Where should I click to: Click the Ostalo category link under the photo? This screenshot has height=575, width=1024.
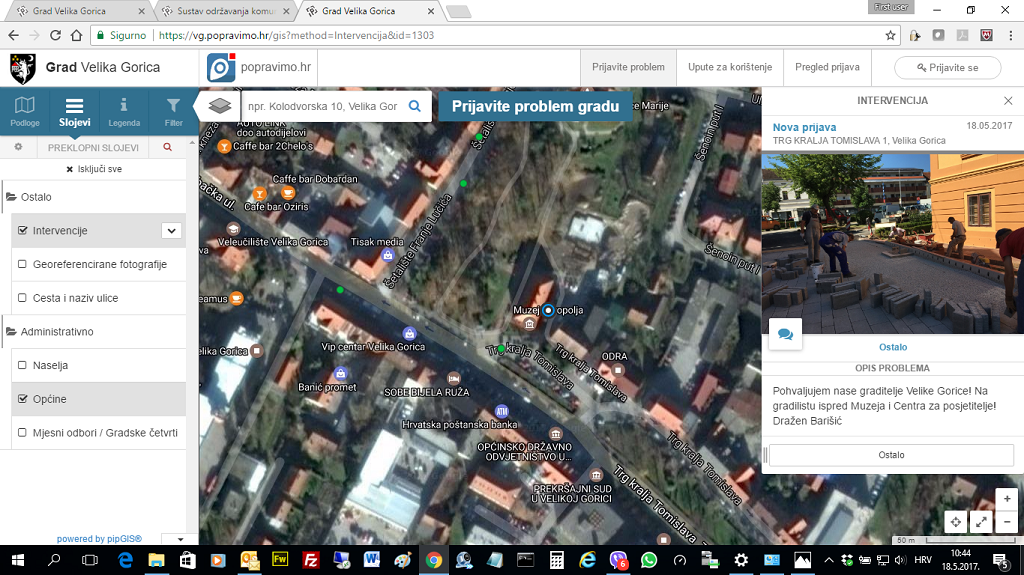pos(893,347)
